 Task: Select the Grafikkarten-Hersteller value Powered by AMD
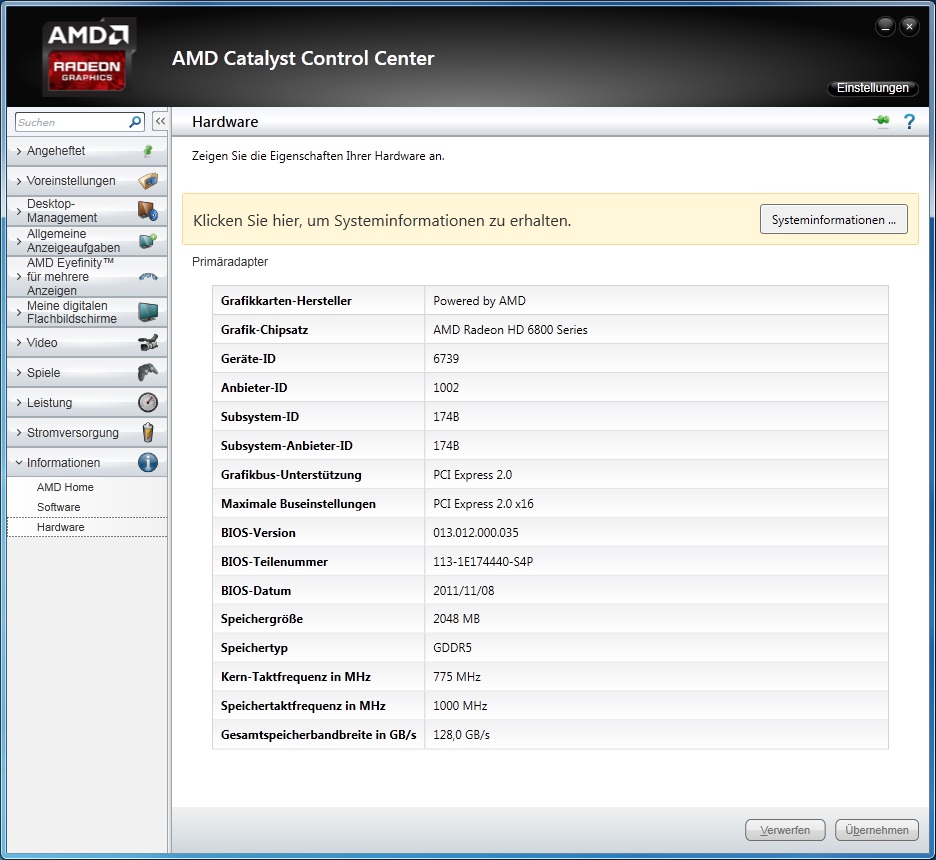coord(479,301)
